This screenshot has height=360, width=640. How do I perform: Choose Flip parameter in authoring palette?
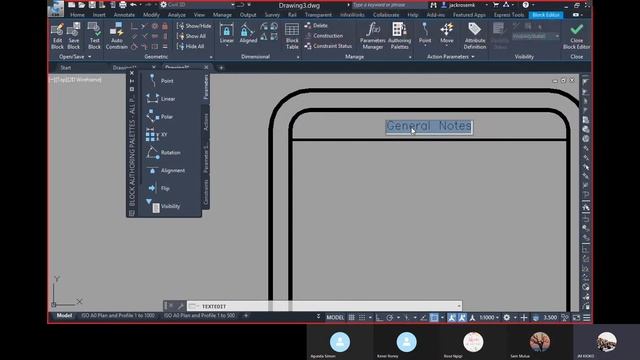[158, 188]
